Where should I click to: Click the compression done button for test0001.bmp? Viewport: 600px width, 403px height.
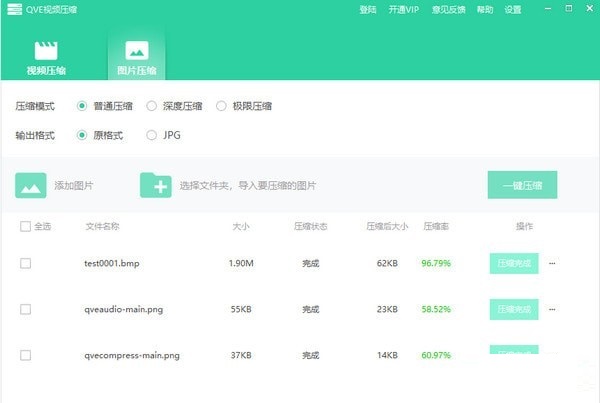513,264
